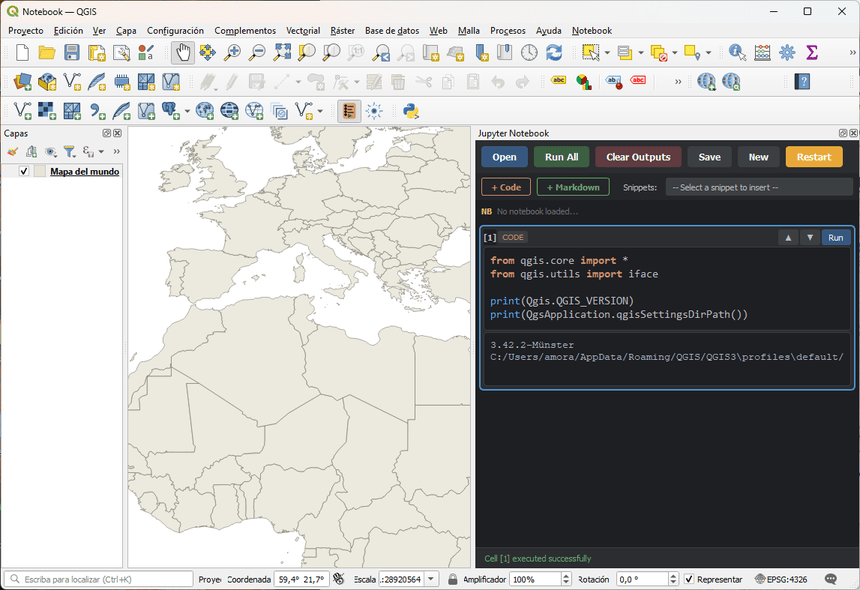The image size is (860, 590).
Task: Add a new + Code cell
Action: pos(506,187)
